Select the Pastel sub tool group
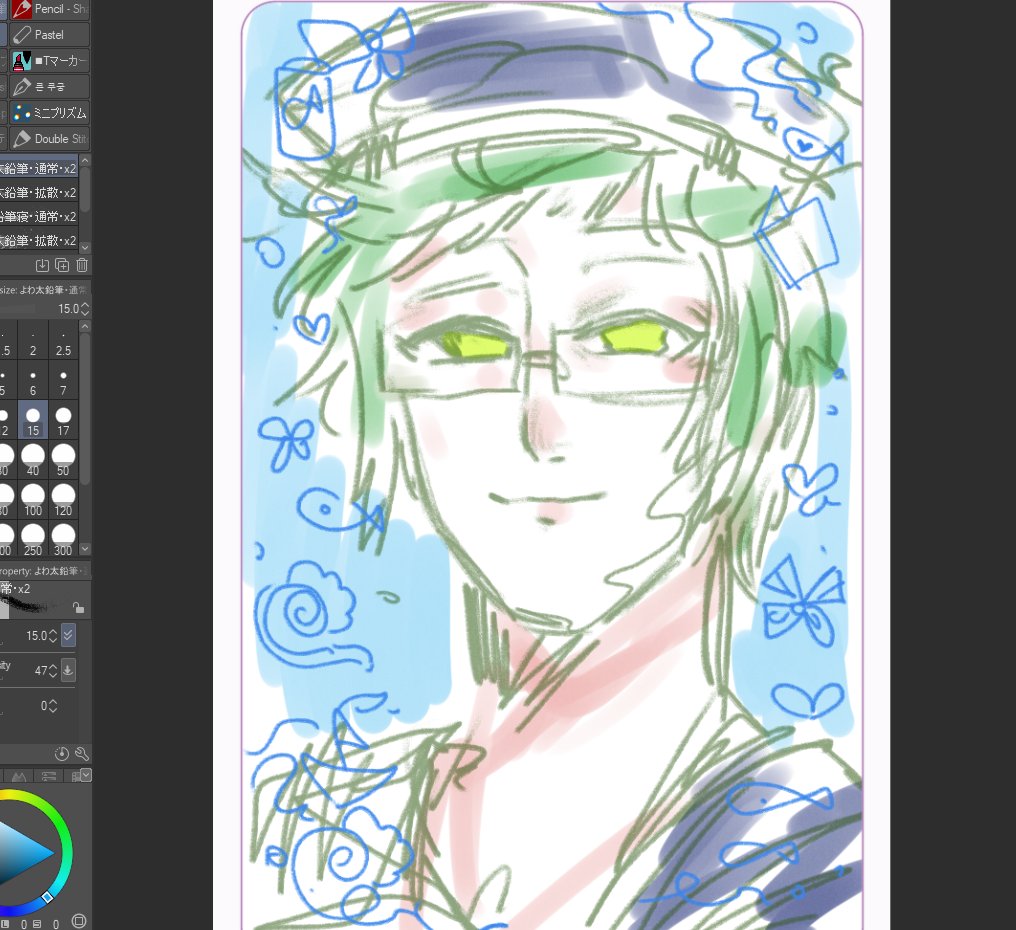Image resolution: width=1016 pixels, height=930 pixels. tap(50, 35)
